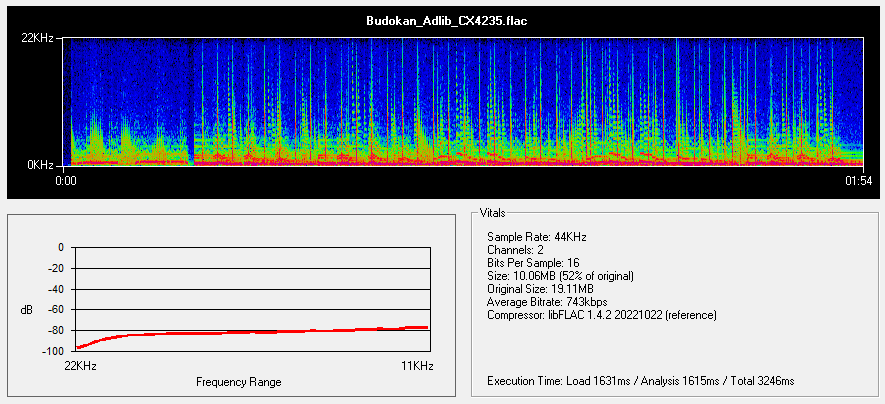The image size is (885, 404).
Task: Click the 0KHz label beside the spectrogram
Action: point(40,164)
